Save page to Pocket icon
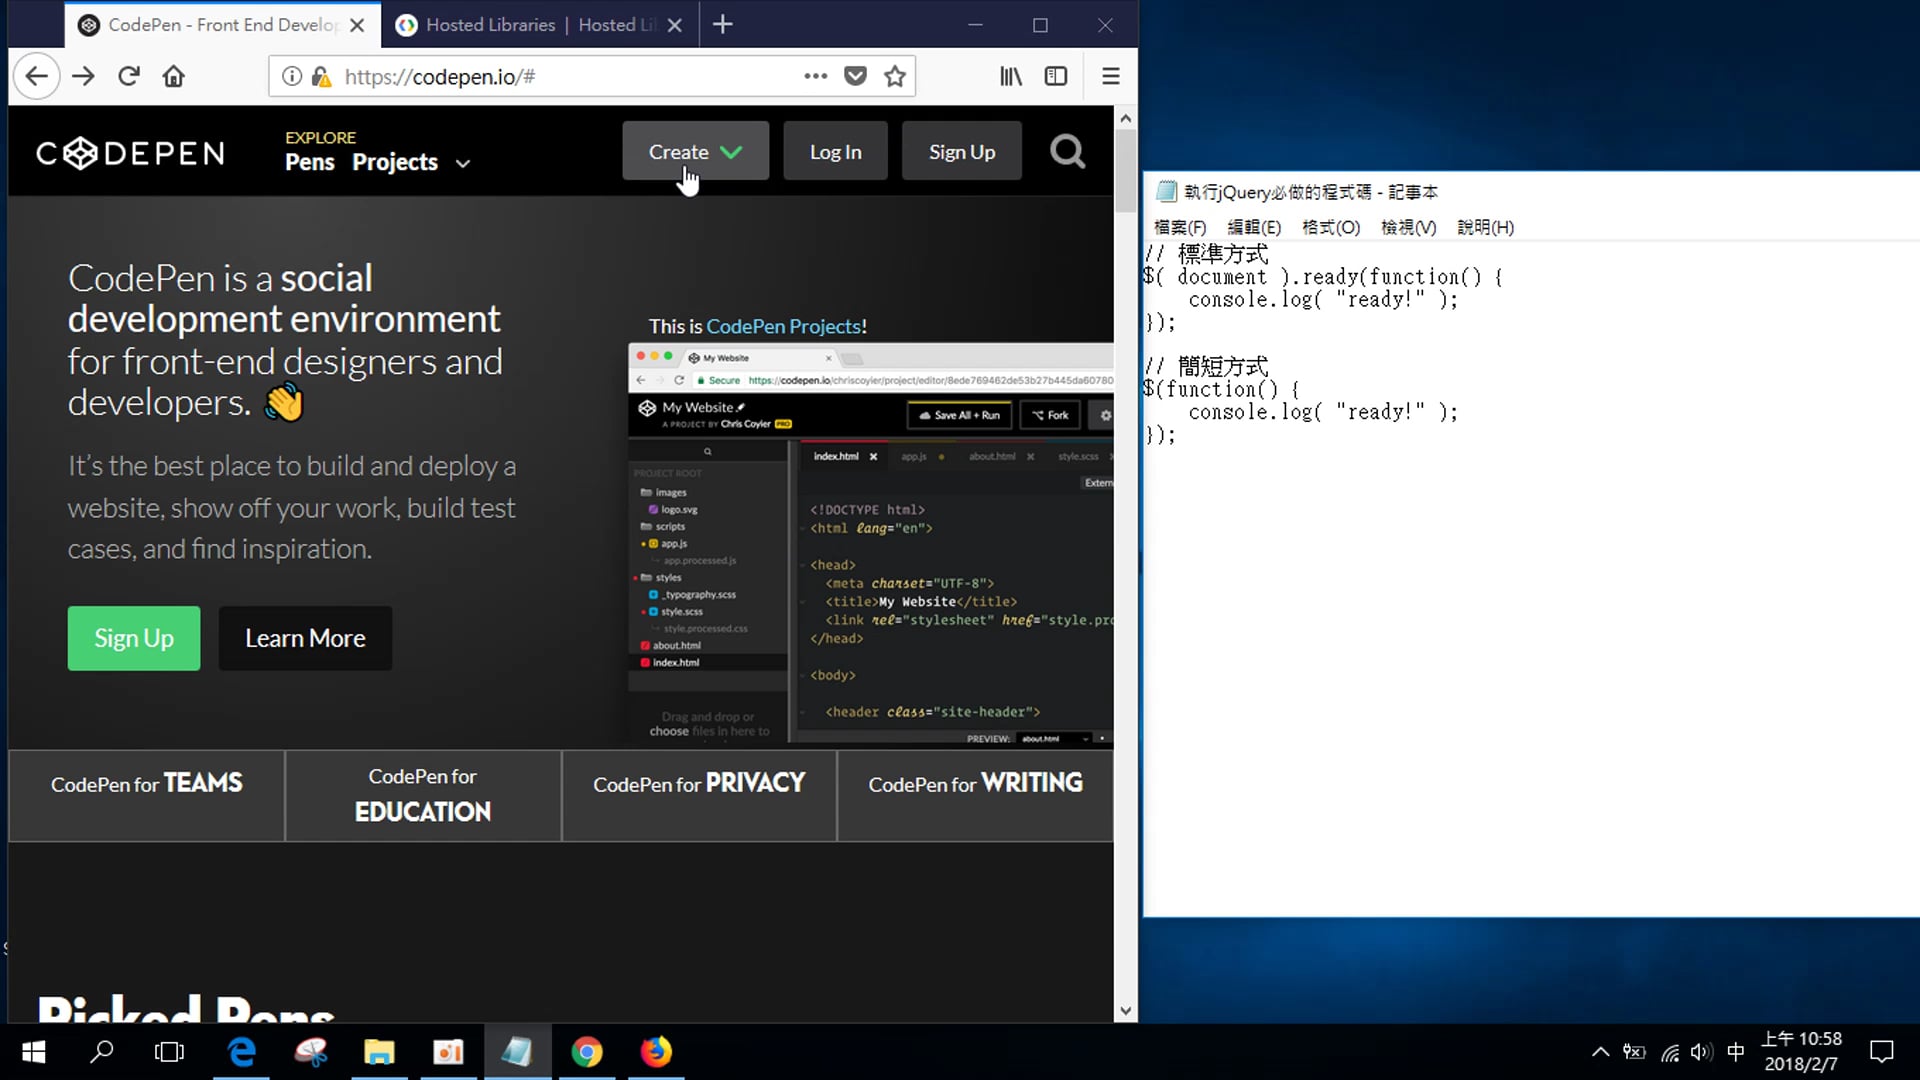Viewport: 1920px width, 1080px height. [855, 76]
